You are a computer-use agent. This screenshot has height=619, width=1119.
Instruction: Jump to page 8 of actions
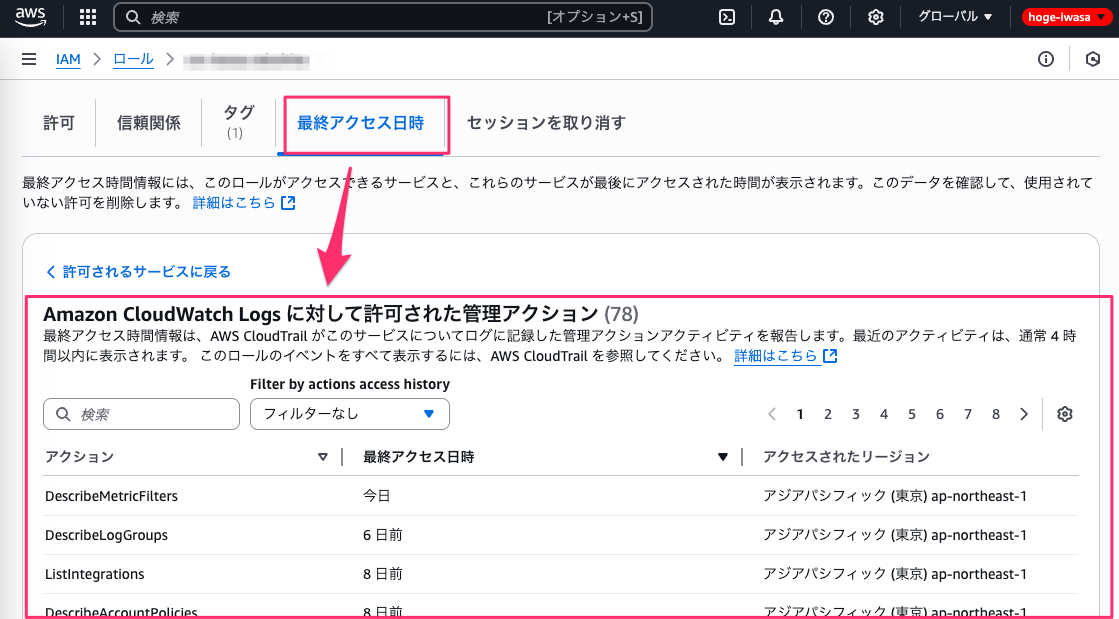pyautogui.click(x=996, y=414)
